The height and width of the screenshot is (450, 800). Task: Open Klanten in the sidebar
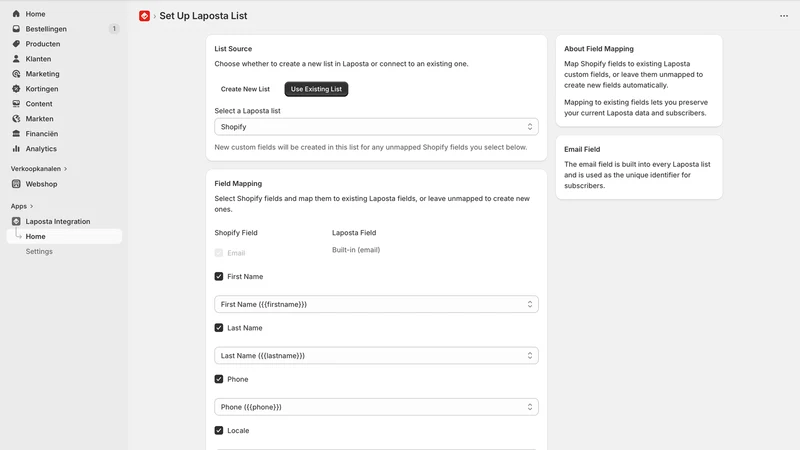click(x=38, y=59)
